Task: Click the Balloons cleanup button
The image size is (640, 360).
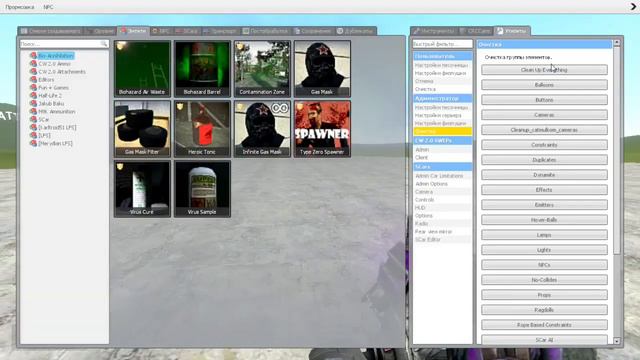Action: [x=544, y=85]
